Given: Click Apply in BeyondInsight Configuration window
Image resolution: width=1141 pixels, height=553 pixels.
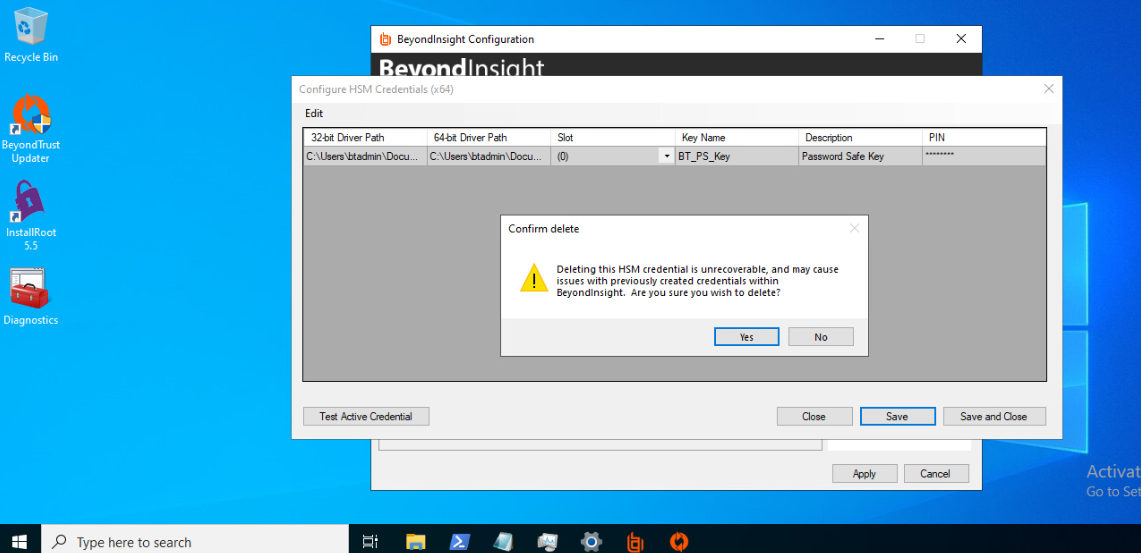Looking at the screenshot, I should click(864, 474).
